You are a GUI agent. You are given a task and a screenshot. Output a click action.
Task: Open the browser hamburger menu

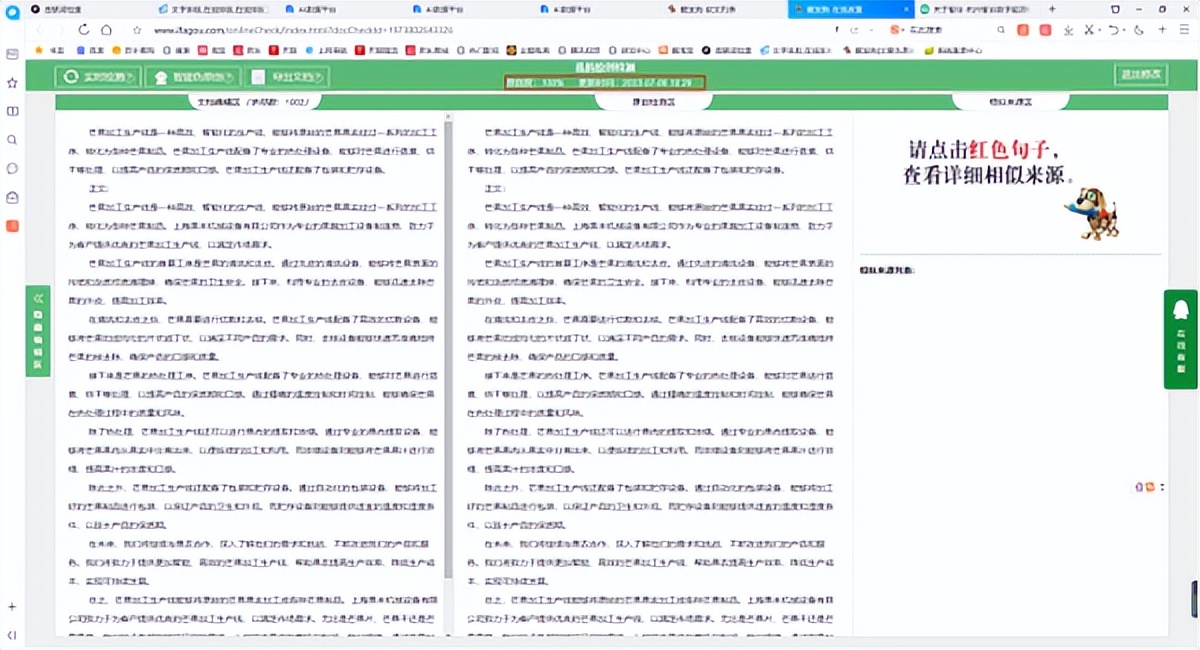tap(1186, 30)
